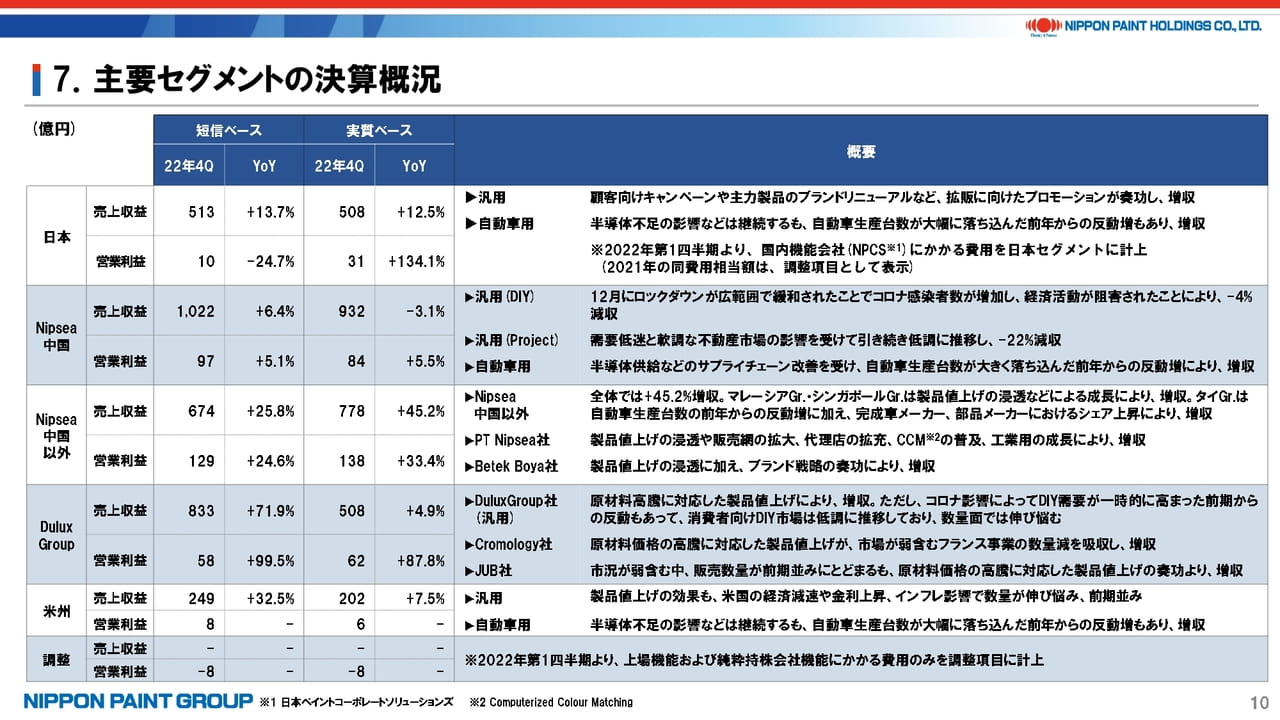
Task: Click the 調整 segment label
Action: click(56, 660)
